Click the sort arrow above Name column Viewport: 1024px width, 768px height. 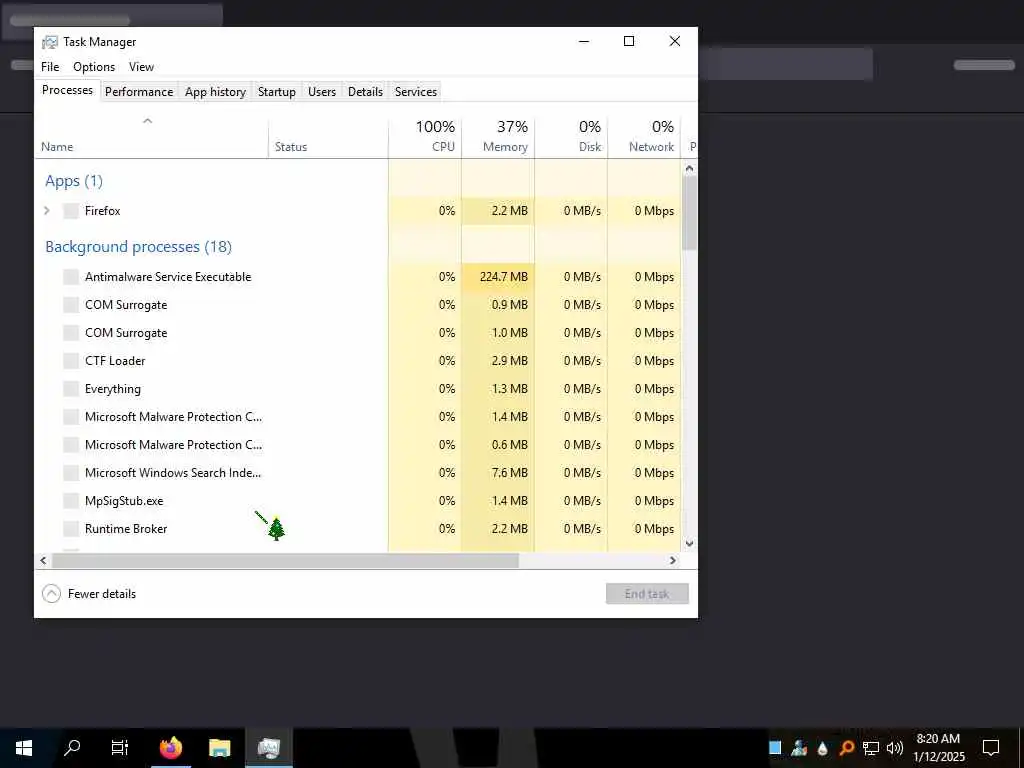tap(148, 121)
